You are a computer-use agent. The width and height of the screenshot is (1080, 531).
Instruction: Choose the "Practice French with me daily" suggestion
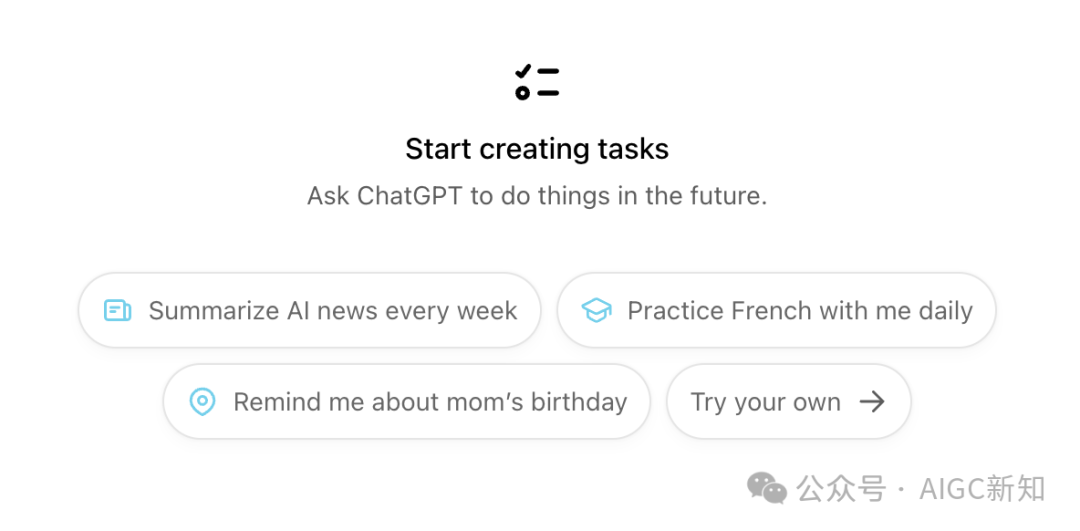click(776, 310)
